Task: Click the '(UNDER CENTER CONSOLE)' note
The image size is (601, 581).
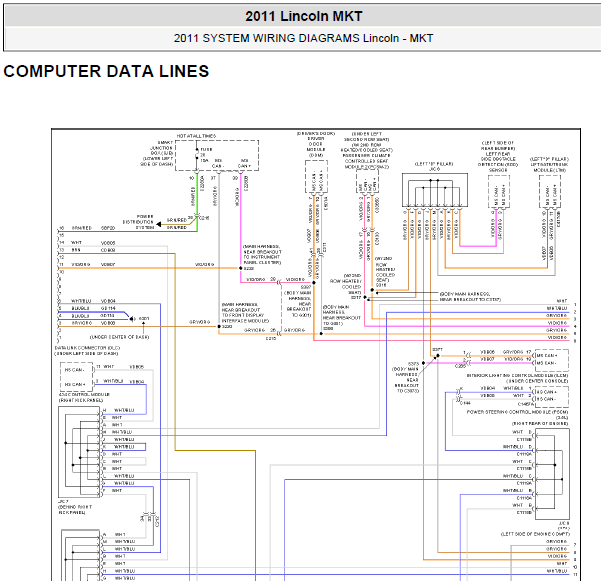Action: (537, 381)
